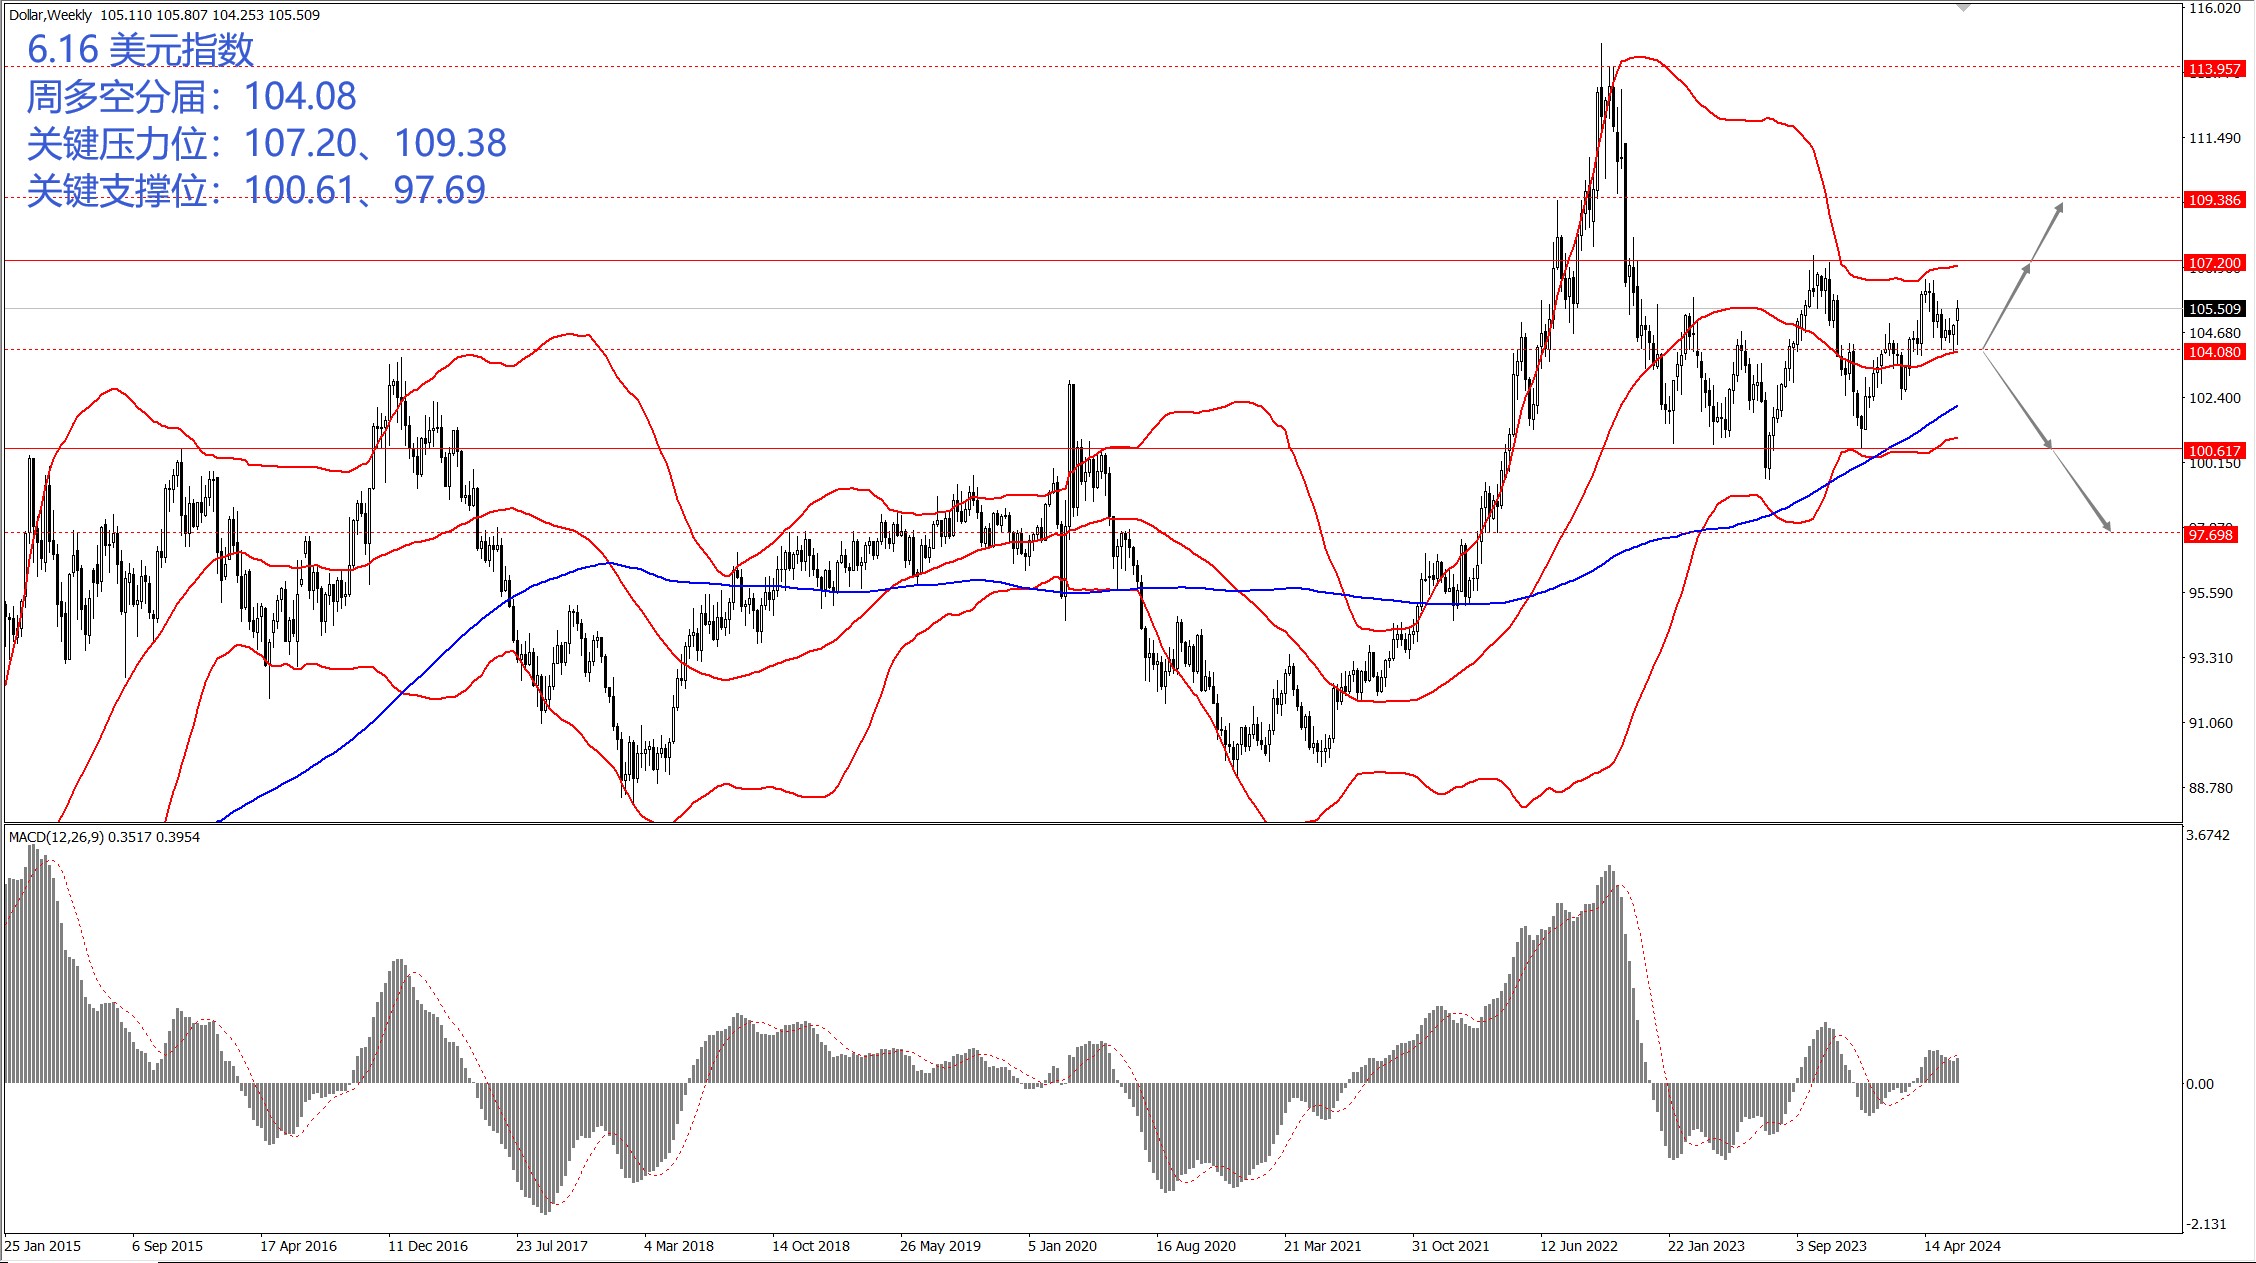
Task: Click the 107.200 red price label
Action: (x=2214, y=263)
